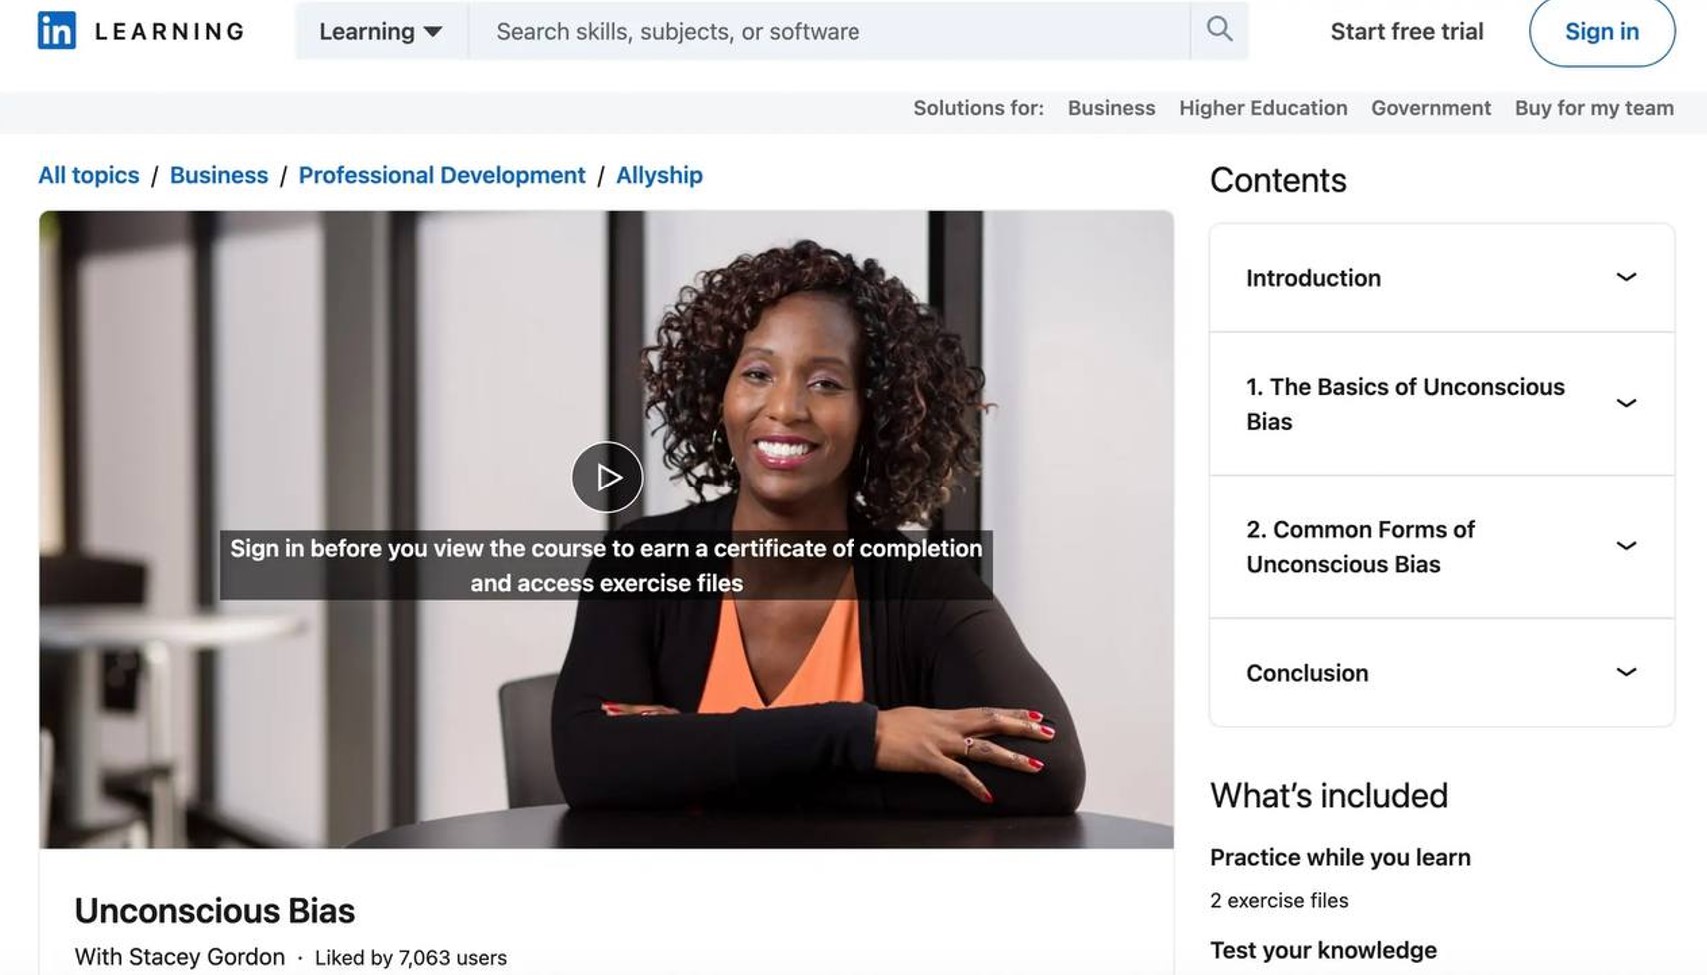
Task: Click 'Practice while you learn' heading
Action: tap(1340, 857)
